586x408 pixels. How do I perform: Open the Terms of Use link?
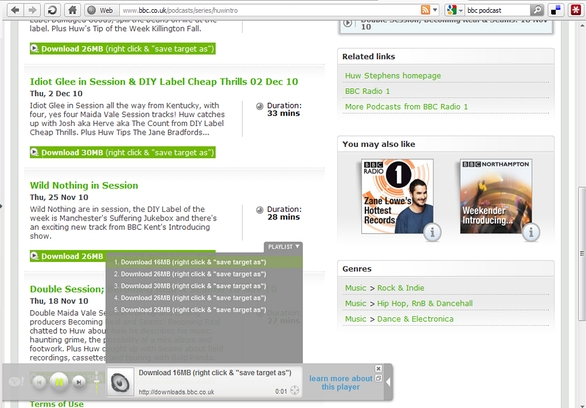(57, 404)
